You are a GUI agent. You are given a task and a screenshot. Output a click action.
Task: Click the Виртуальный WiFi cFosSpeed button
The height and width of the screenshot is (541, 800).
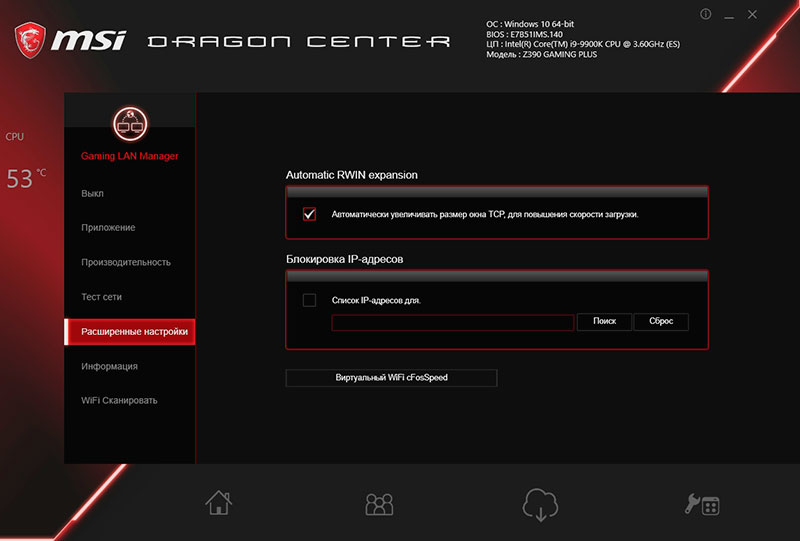pyautogui.click(x=391, y=378)
